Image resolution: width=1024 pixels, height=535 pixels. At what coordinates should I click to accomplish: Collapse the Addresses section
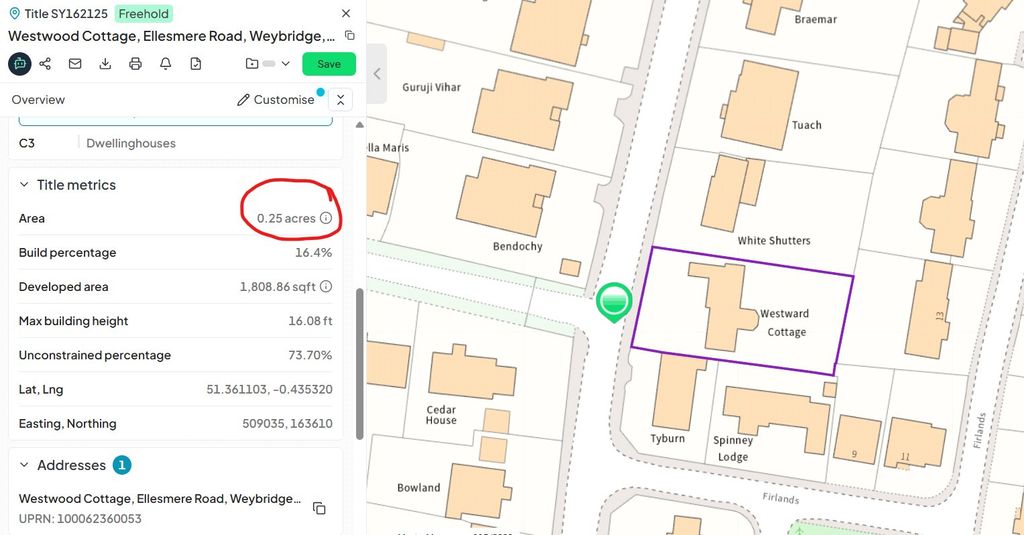[24, 465]
